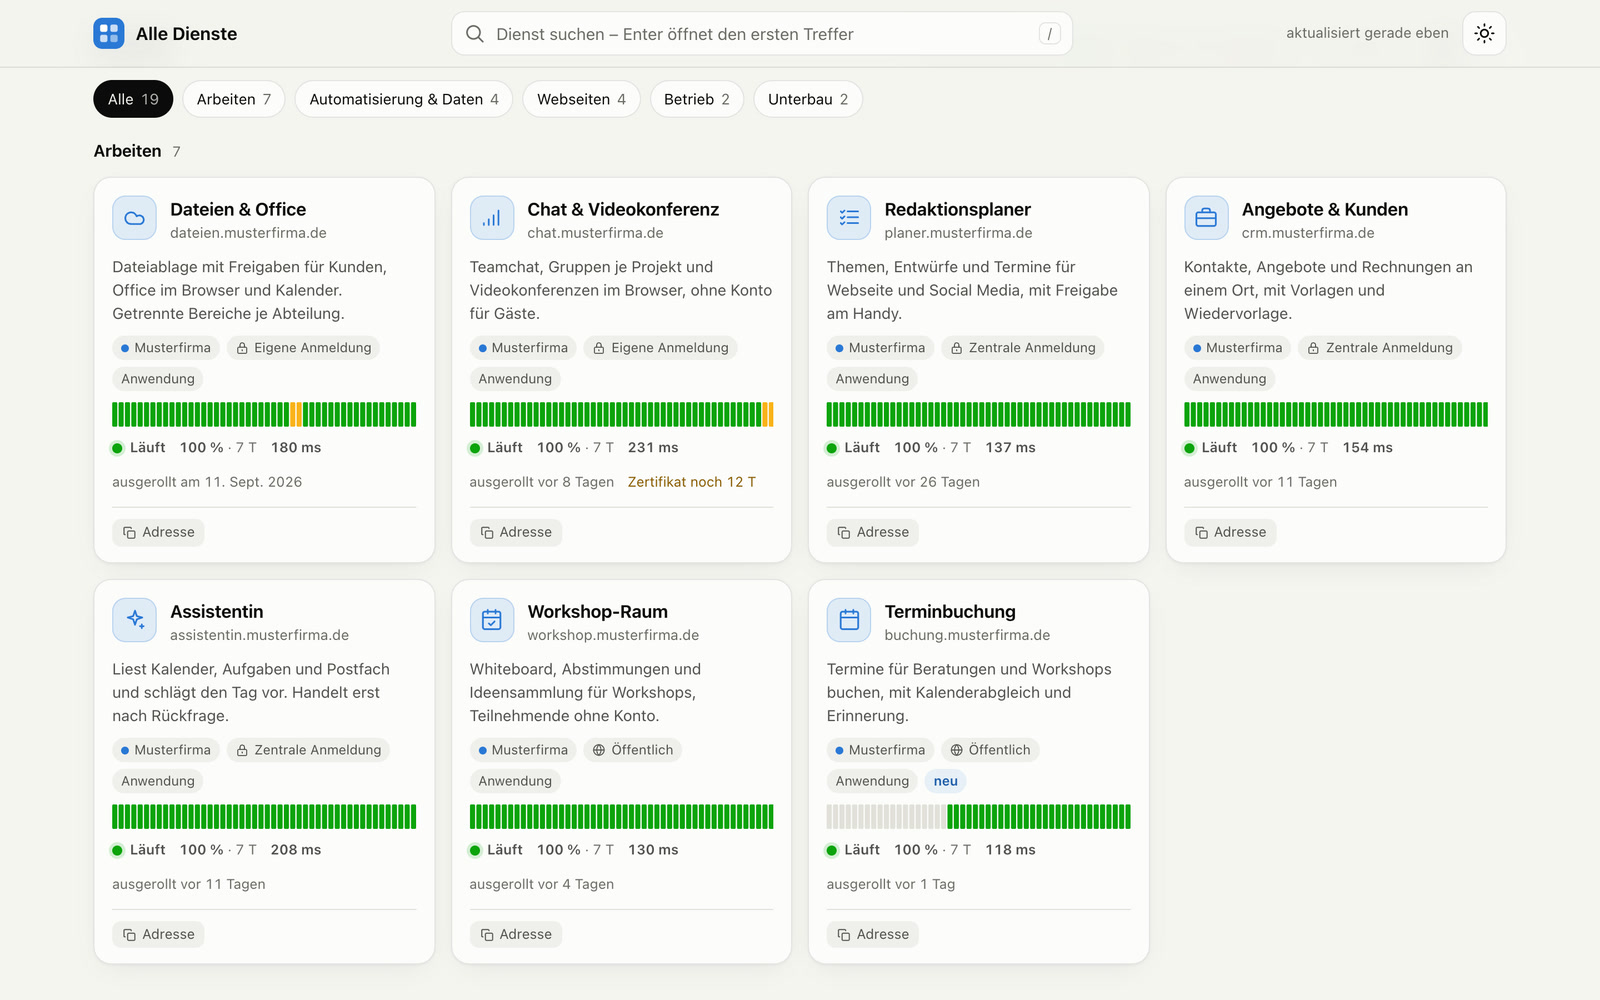1600x1000 pixels.
Task: Filter by Webseiten 4
Action: tap(581, 99)
